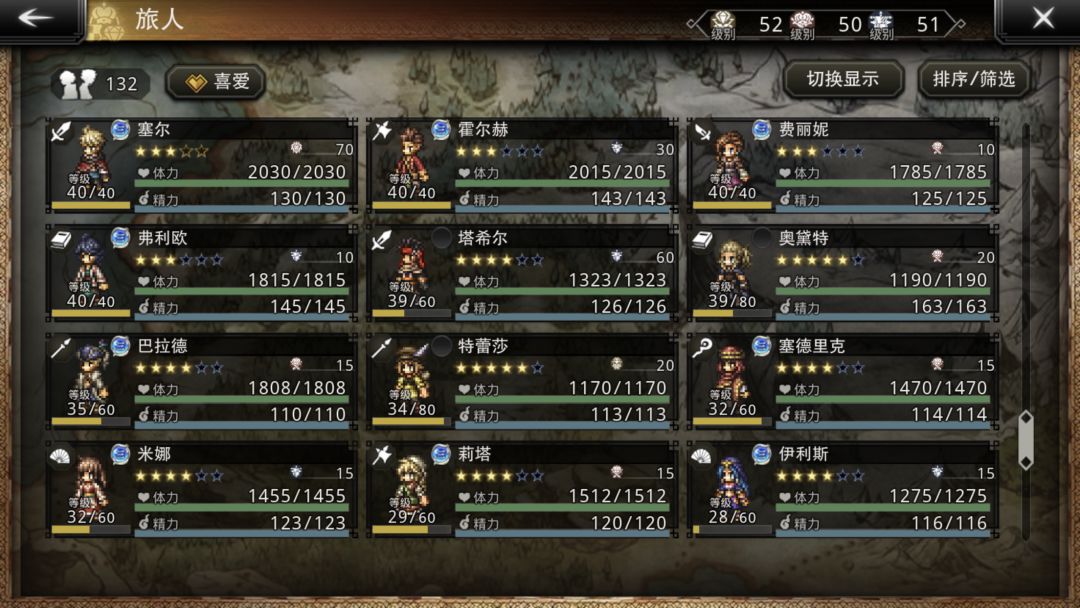The width and height of the screenshot is (1080, 608).
Task: Toggle the 喜爱 favorites filter
Action: click(x=216, y=82)
